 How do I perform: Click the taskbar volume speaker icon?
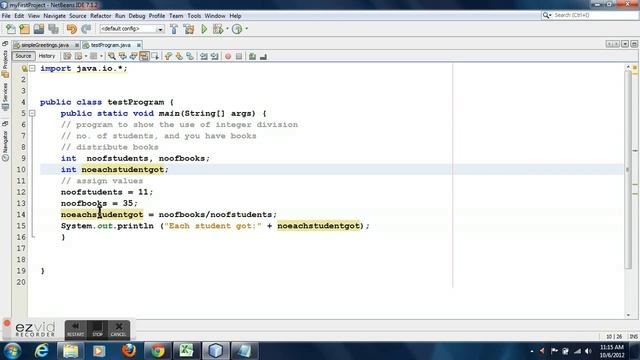point(588,351)
